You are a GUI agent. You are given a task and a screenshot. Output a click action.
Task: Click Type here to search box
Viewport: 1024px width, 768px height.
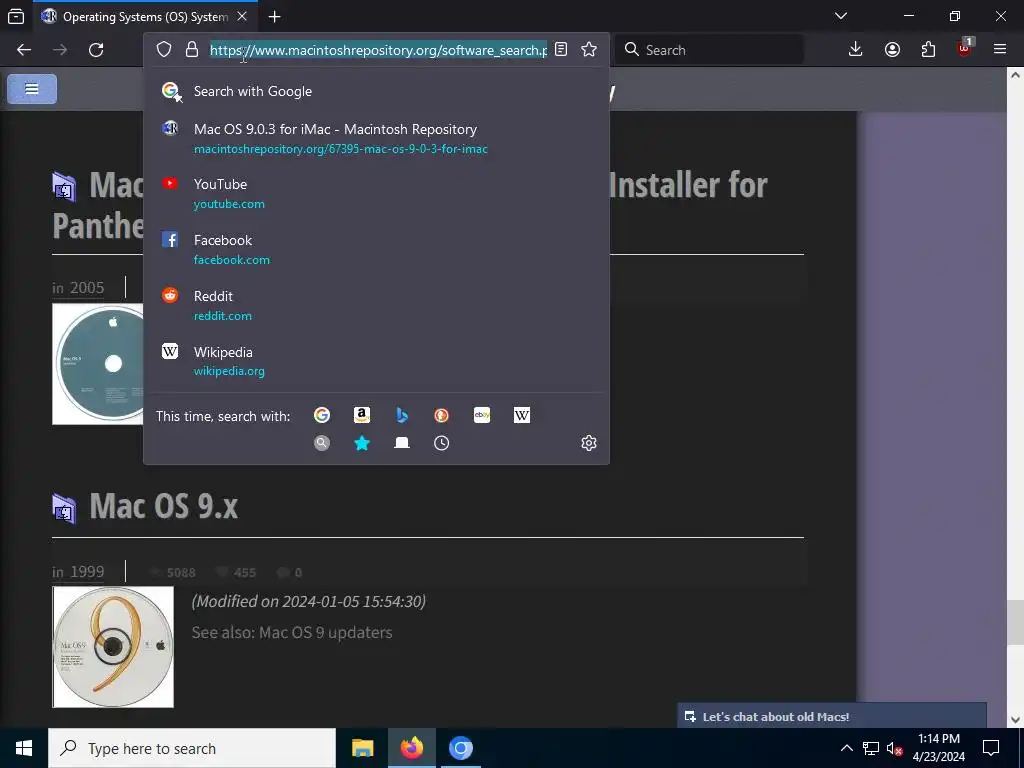pyautogui.click(x=192, y=748)
